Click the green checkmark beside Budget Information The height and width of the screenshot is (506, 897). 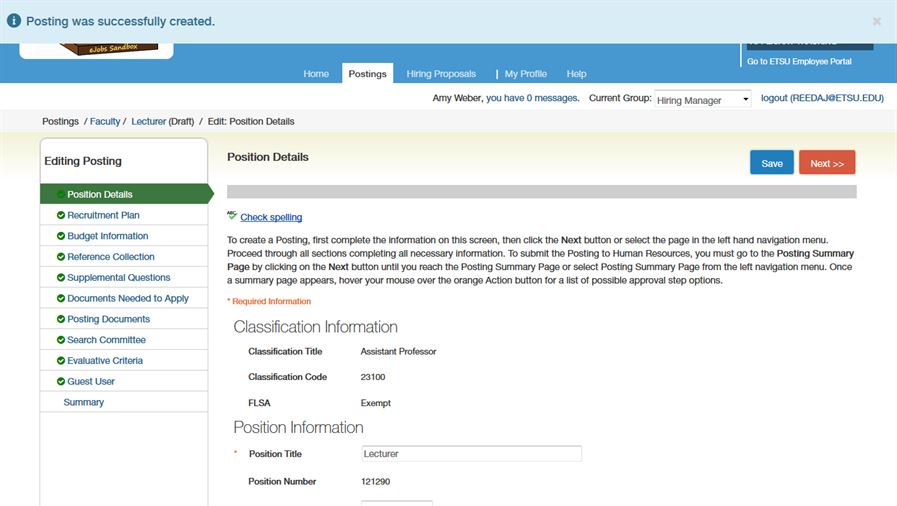pos(61,236)
